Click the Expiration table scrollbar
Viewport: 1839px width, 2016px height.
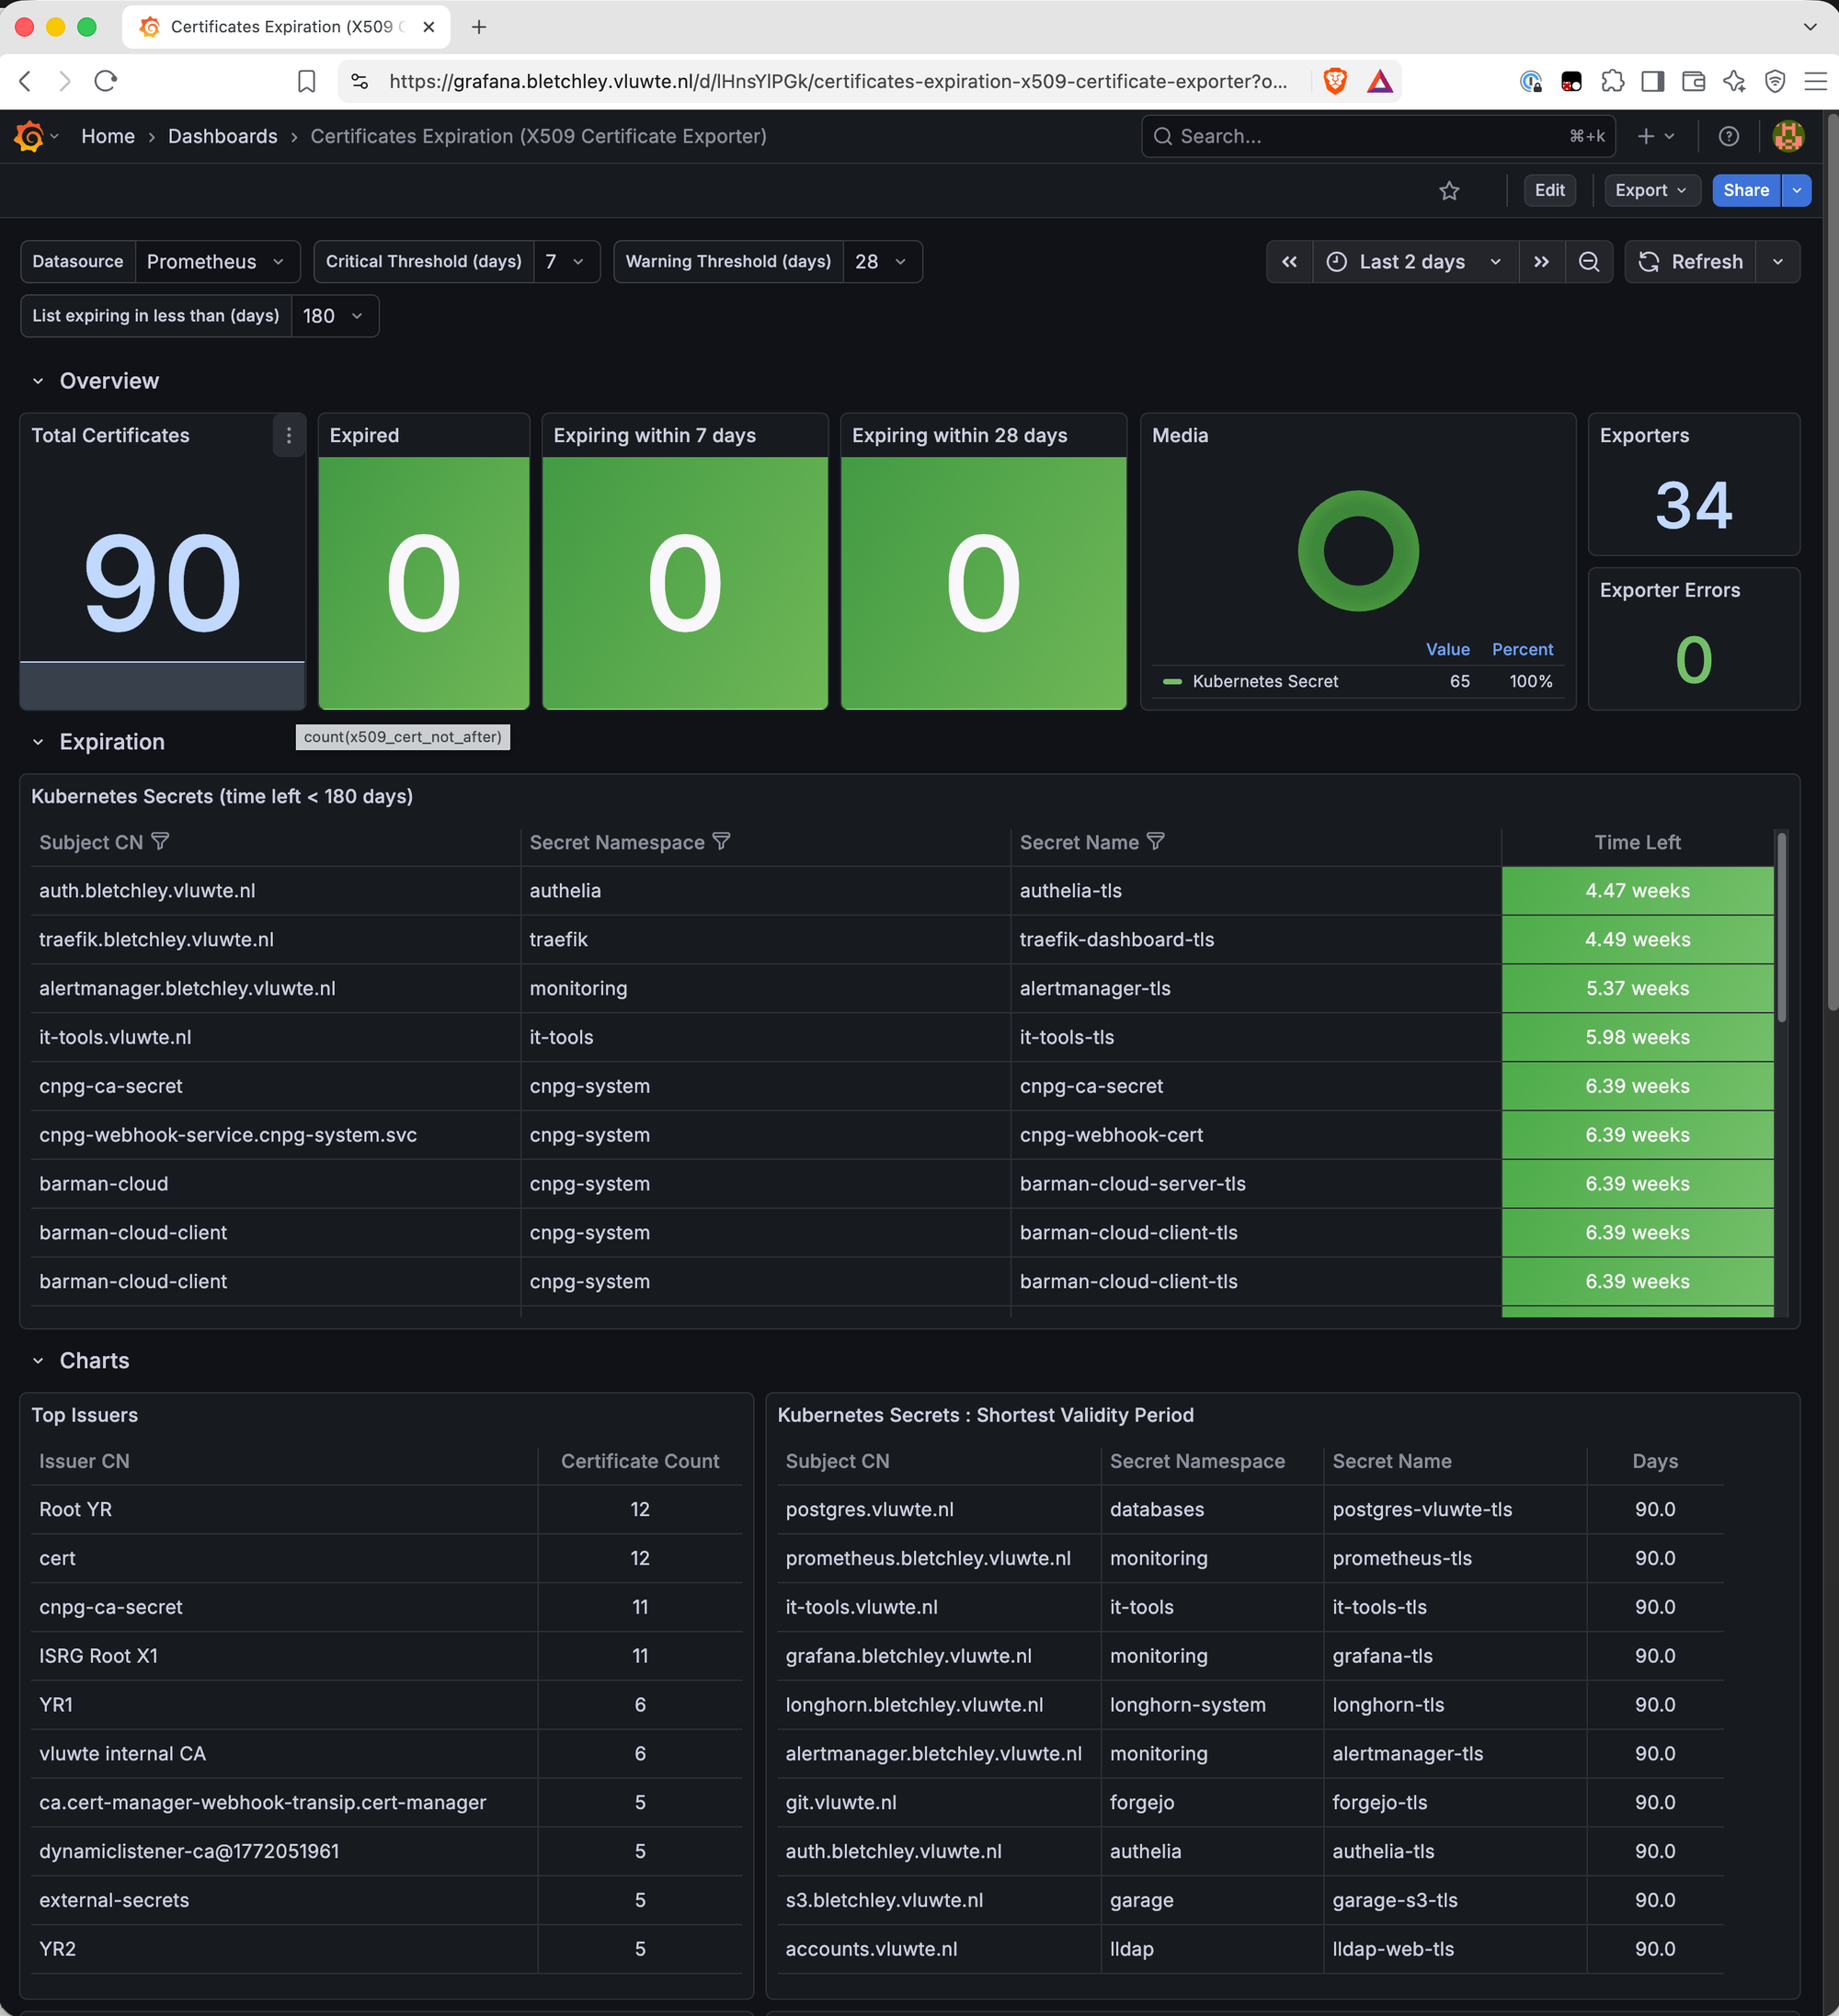(x=1782, y=927)
